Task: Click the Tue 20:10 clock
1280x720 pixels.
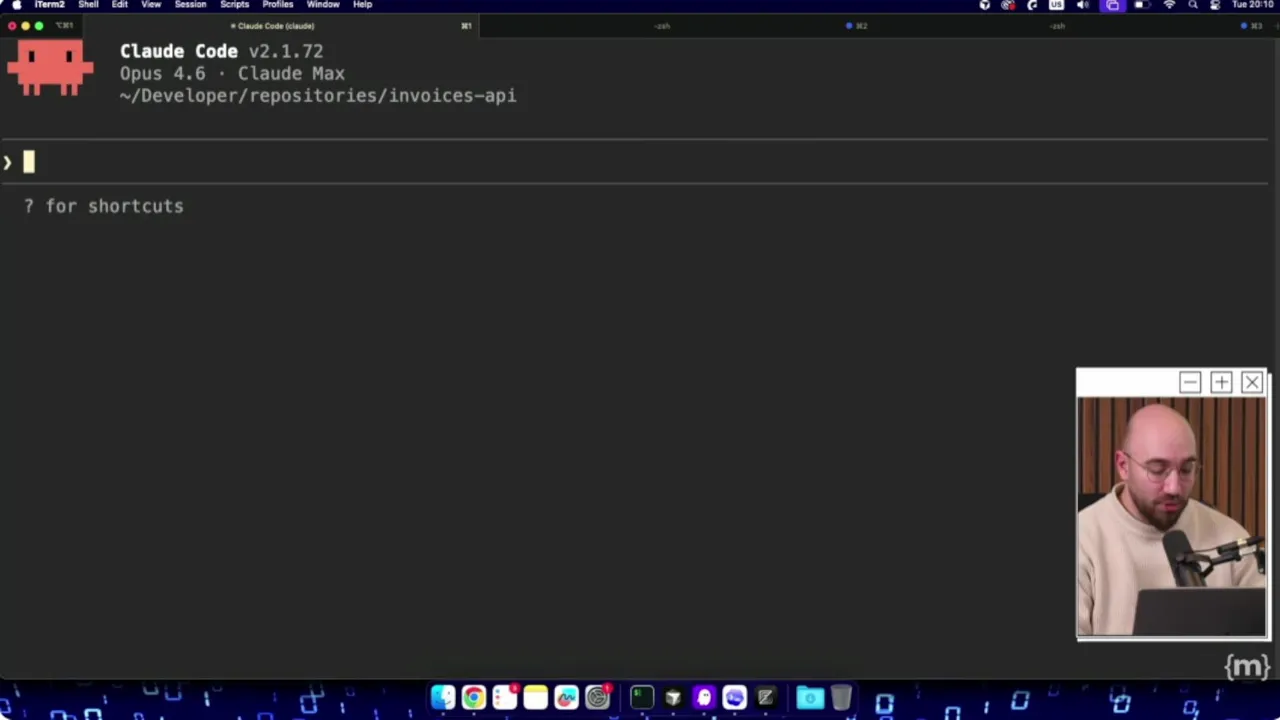Action: 1253,5
